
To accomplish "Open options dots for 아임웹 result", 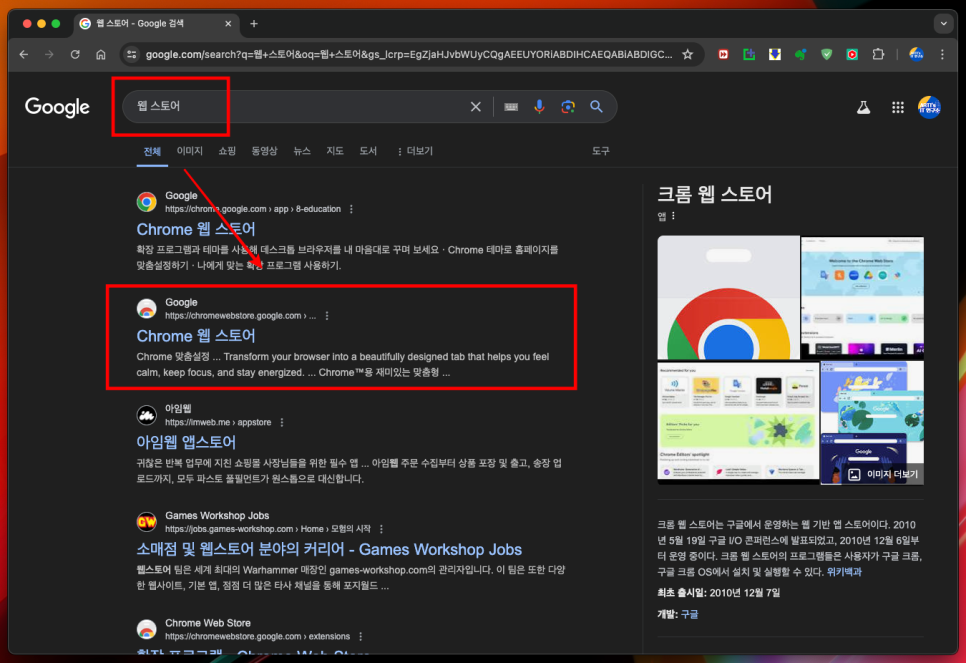I will pyautogui.click(x=282, y=422).
